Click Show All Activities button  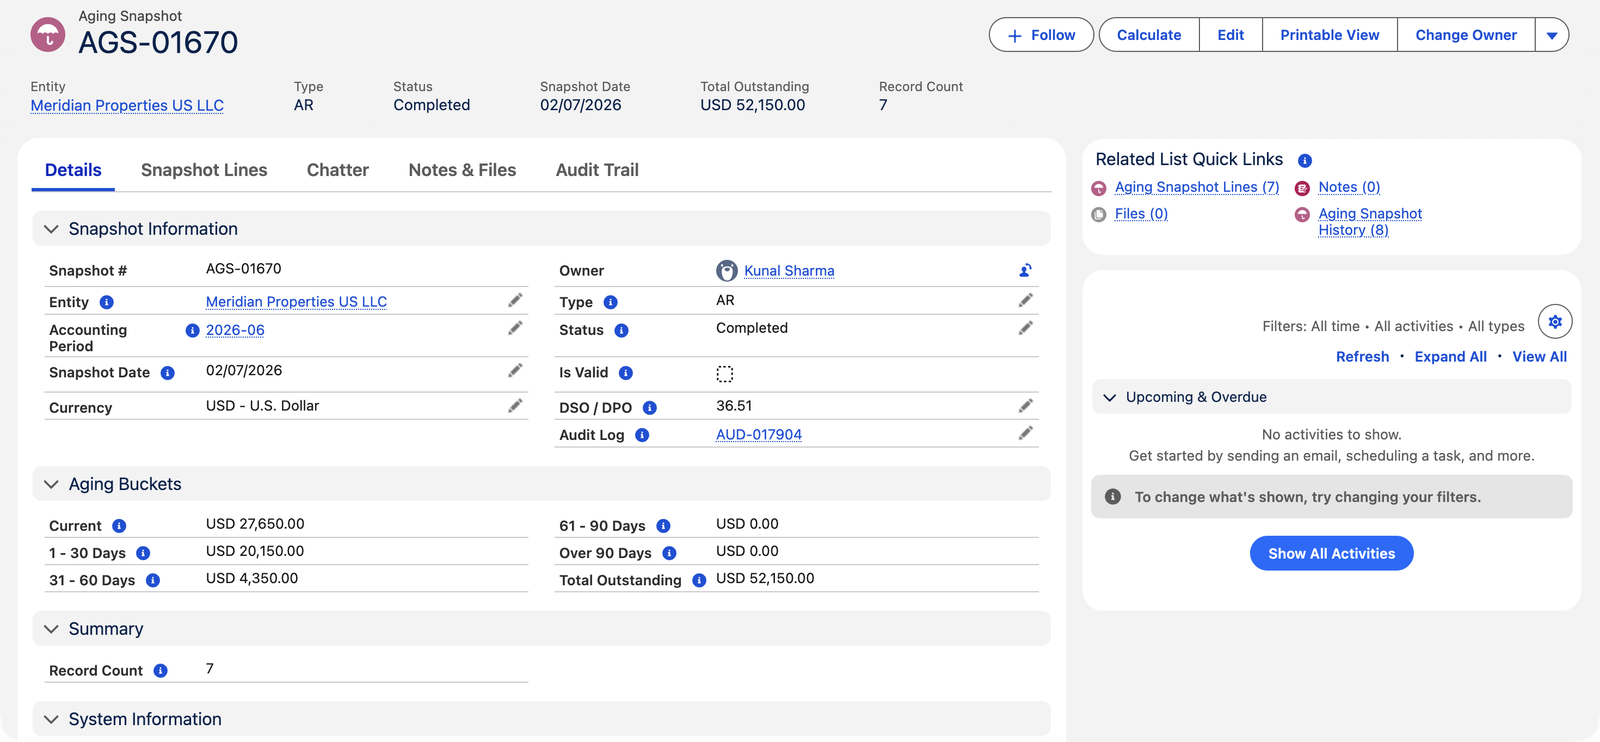click(1331, 553)
